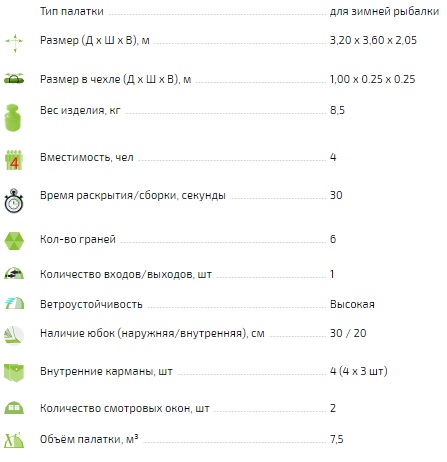Viewport: 447px width, 462px height.
Task: Click the wind resistance icon
Action: point(14,303)
